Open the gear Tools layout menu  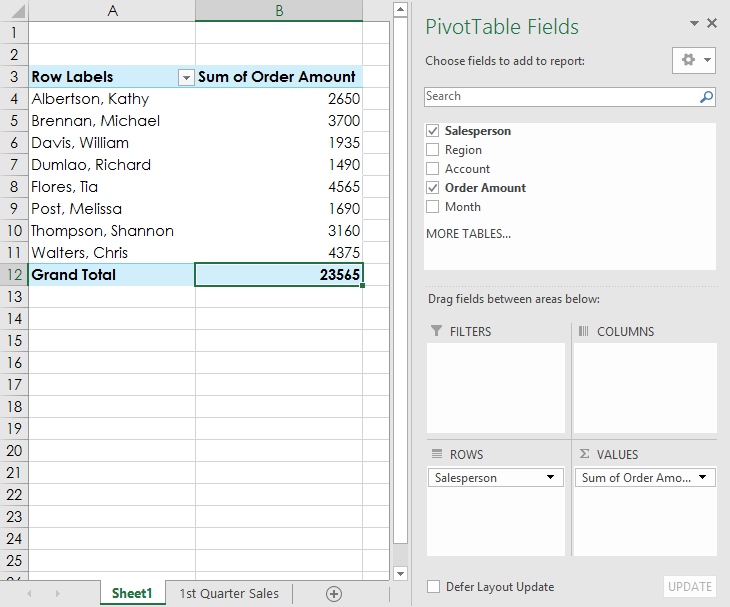click(x=693, y=60)
